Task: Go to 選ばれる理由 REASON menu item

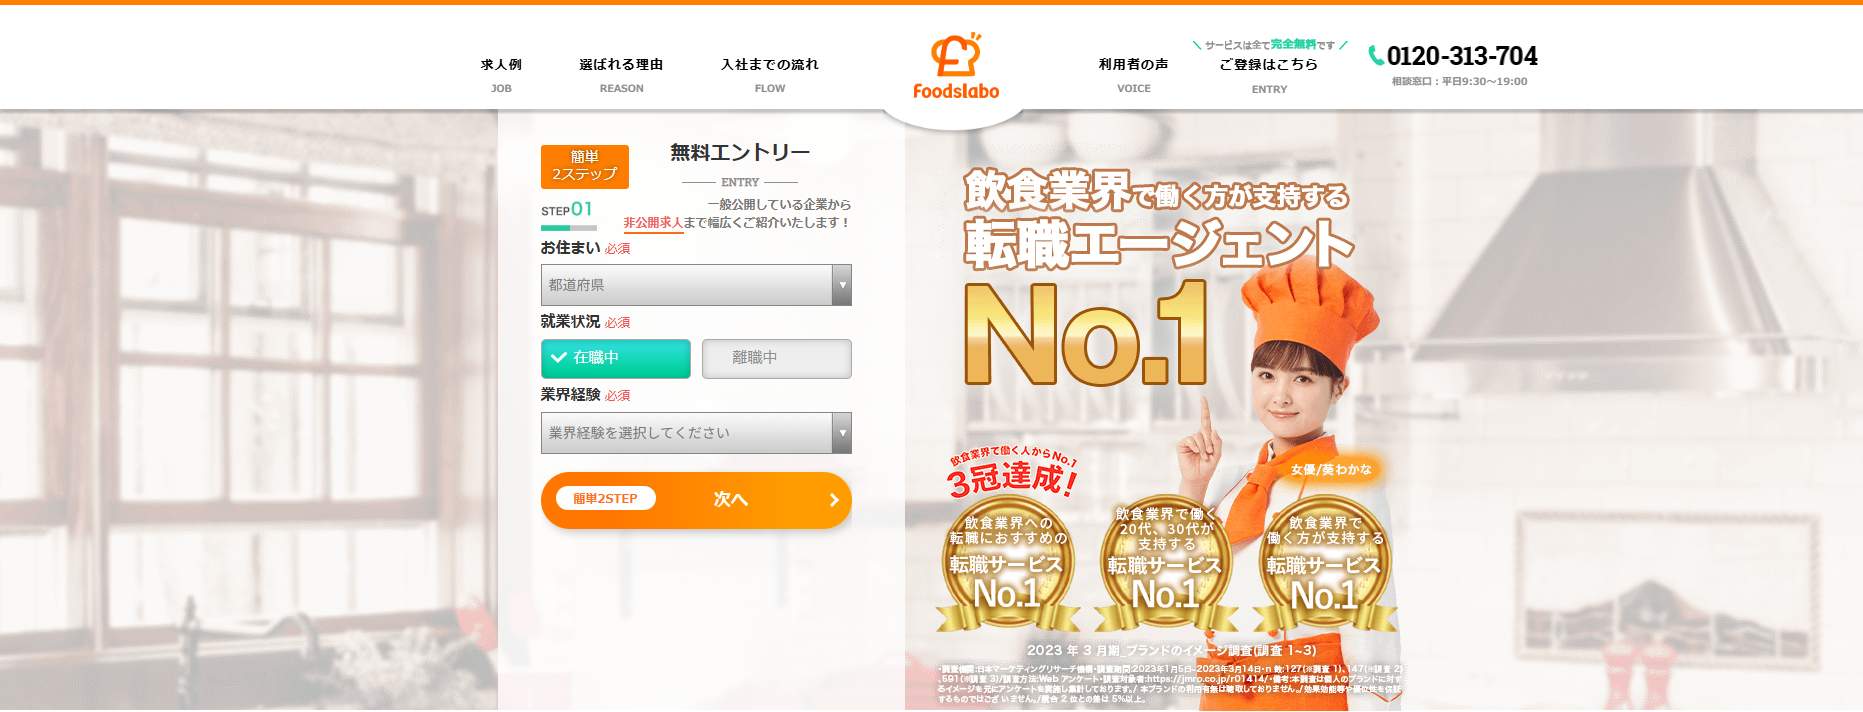Action: 621,75
